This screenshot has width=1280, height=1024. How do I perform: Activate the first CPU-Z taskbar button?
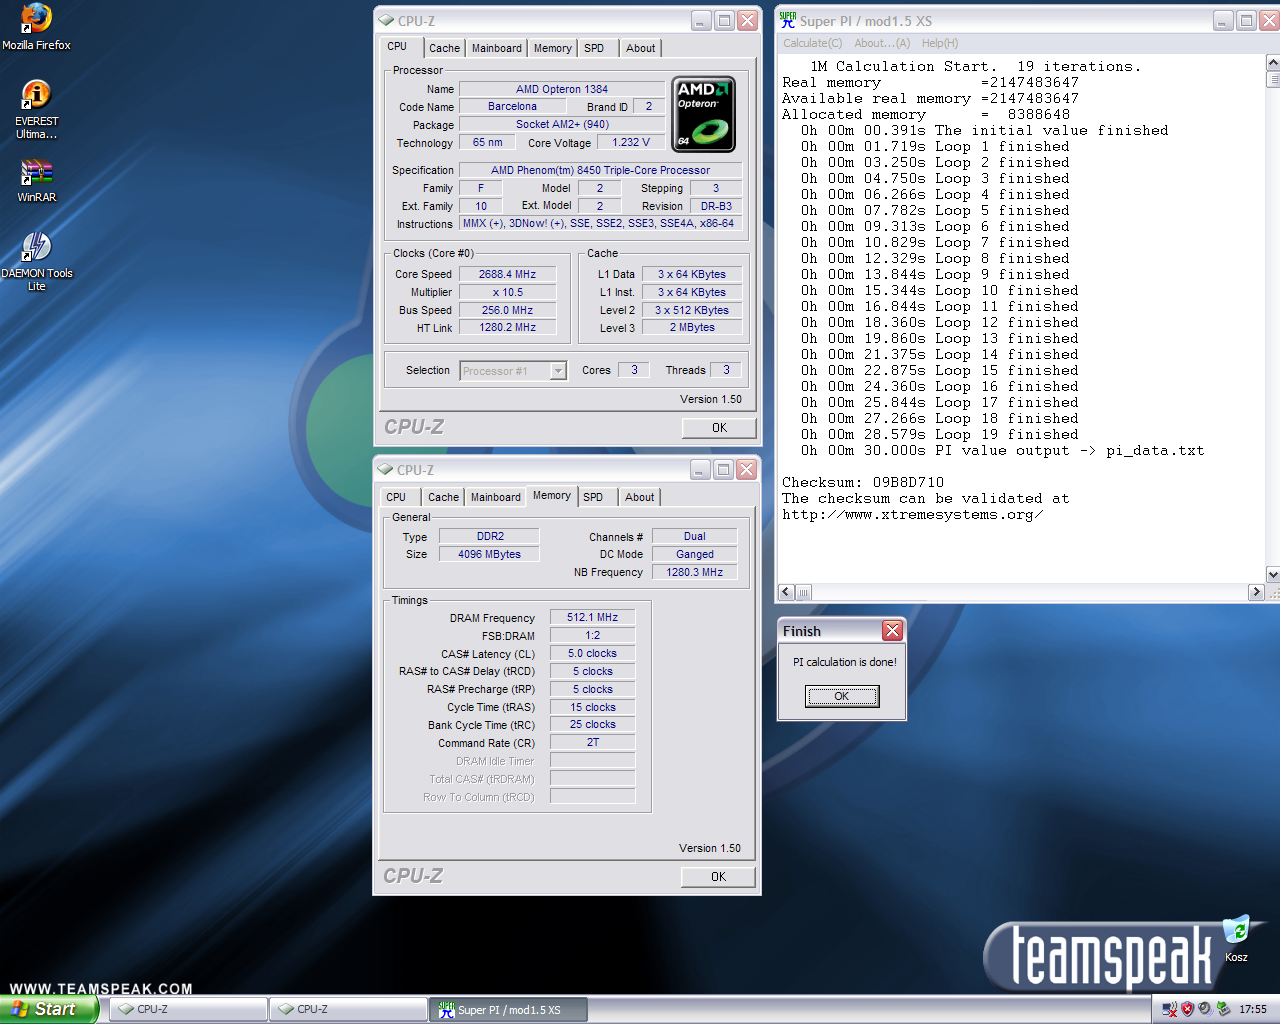188,1010
